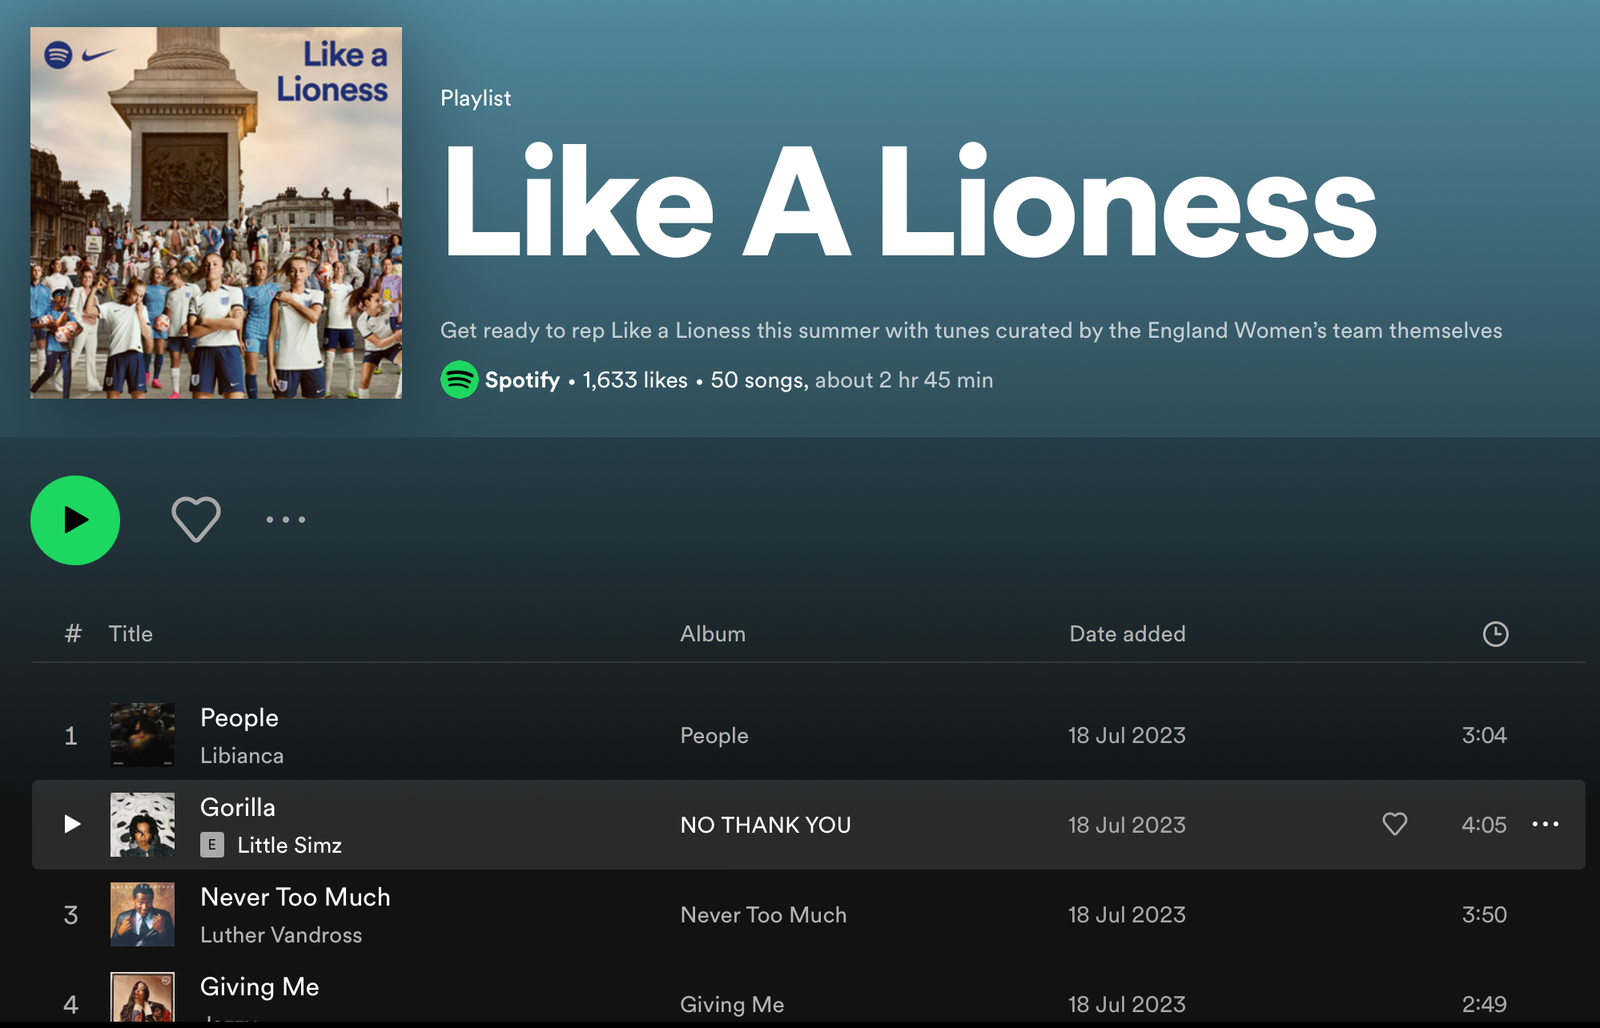The image size is (1600, 1028).
Task: Sort by the Date added column
Action: (x=1127, y=633)
